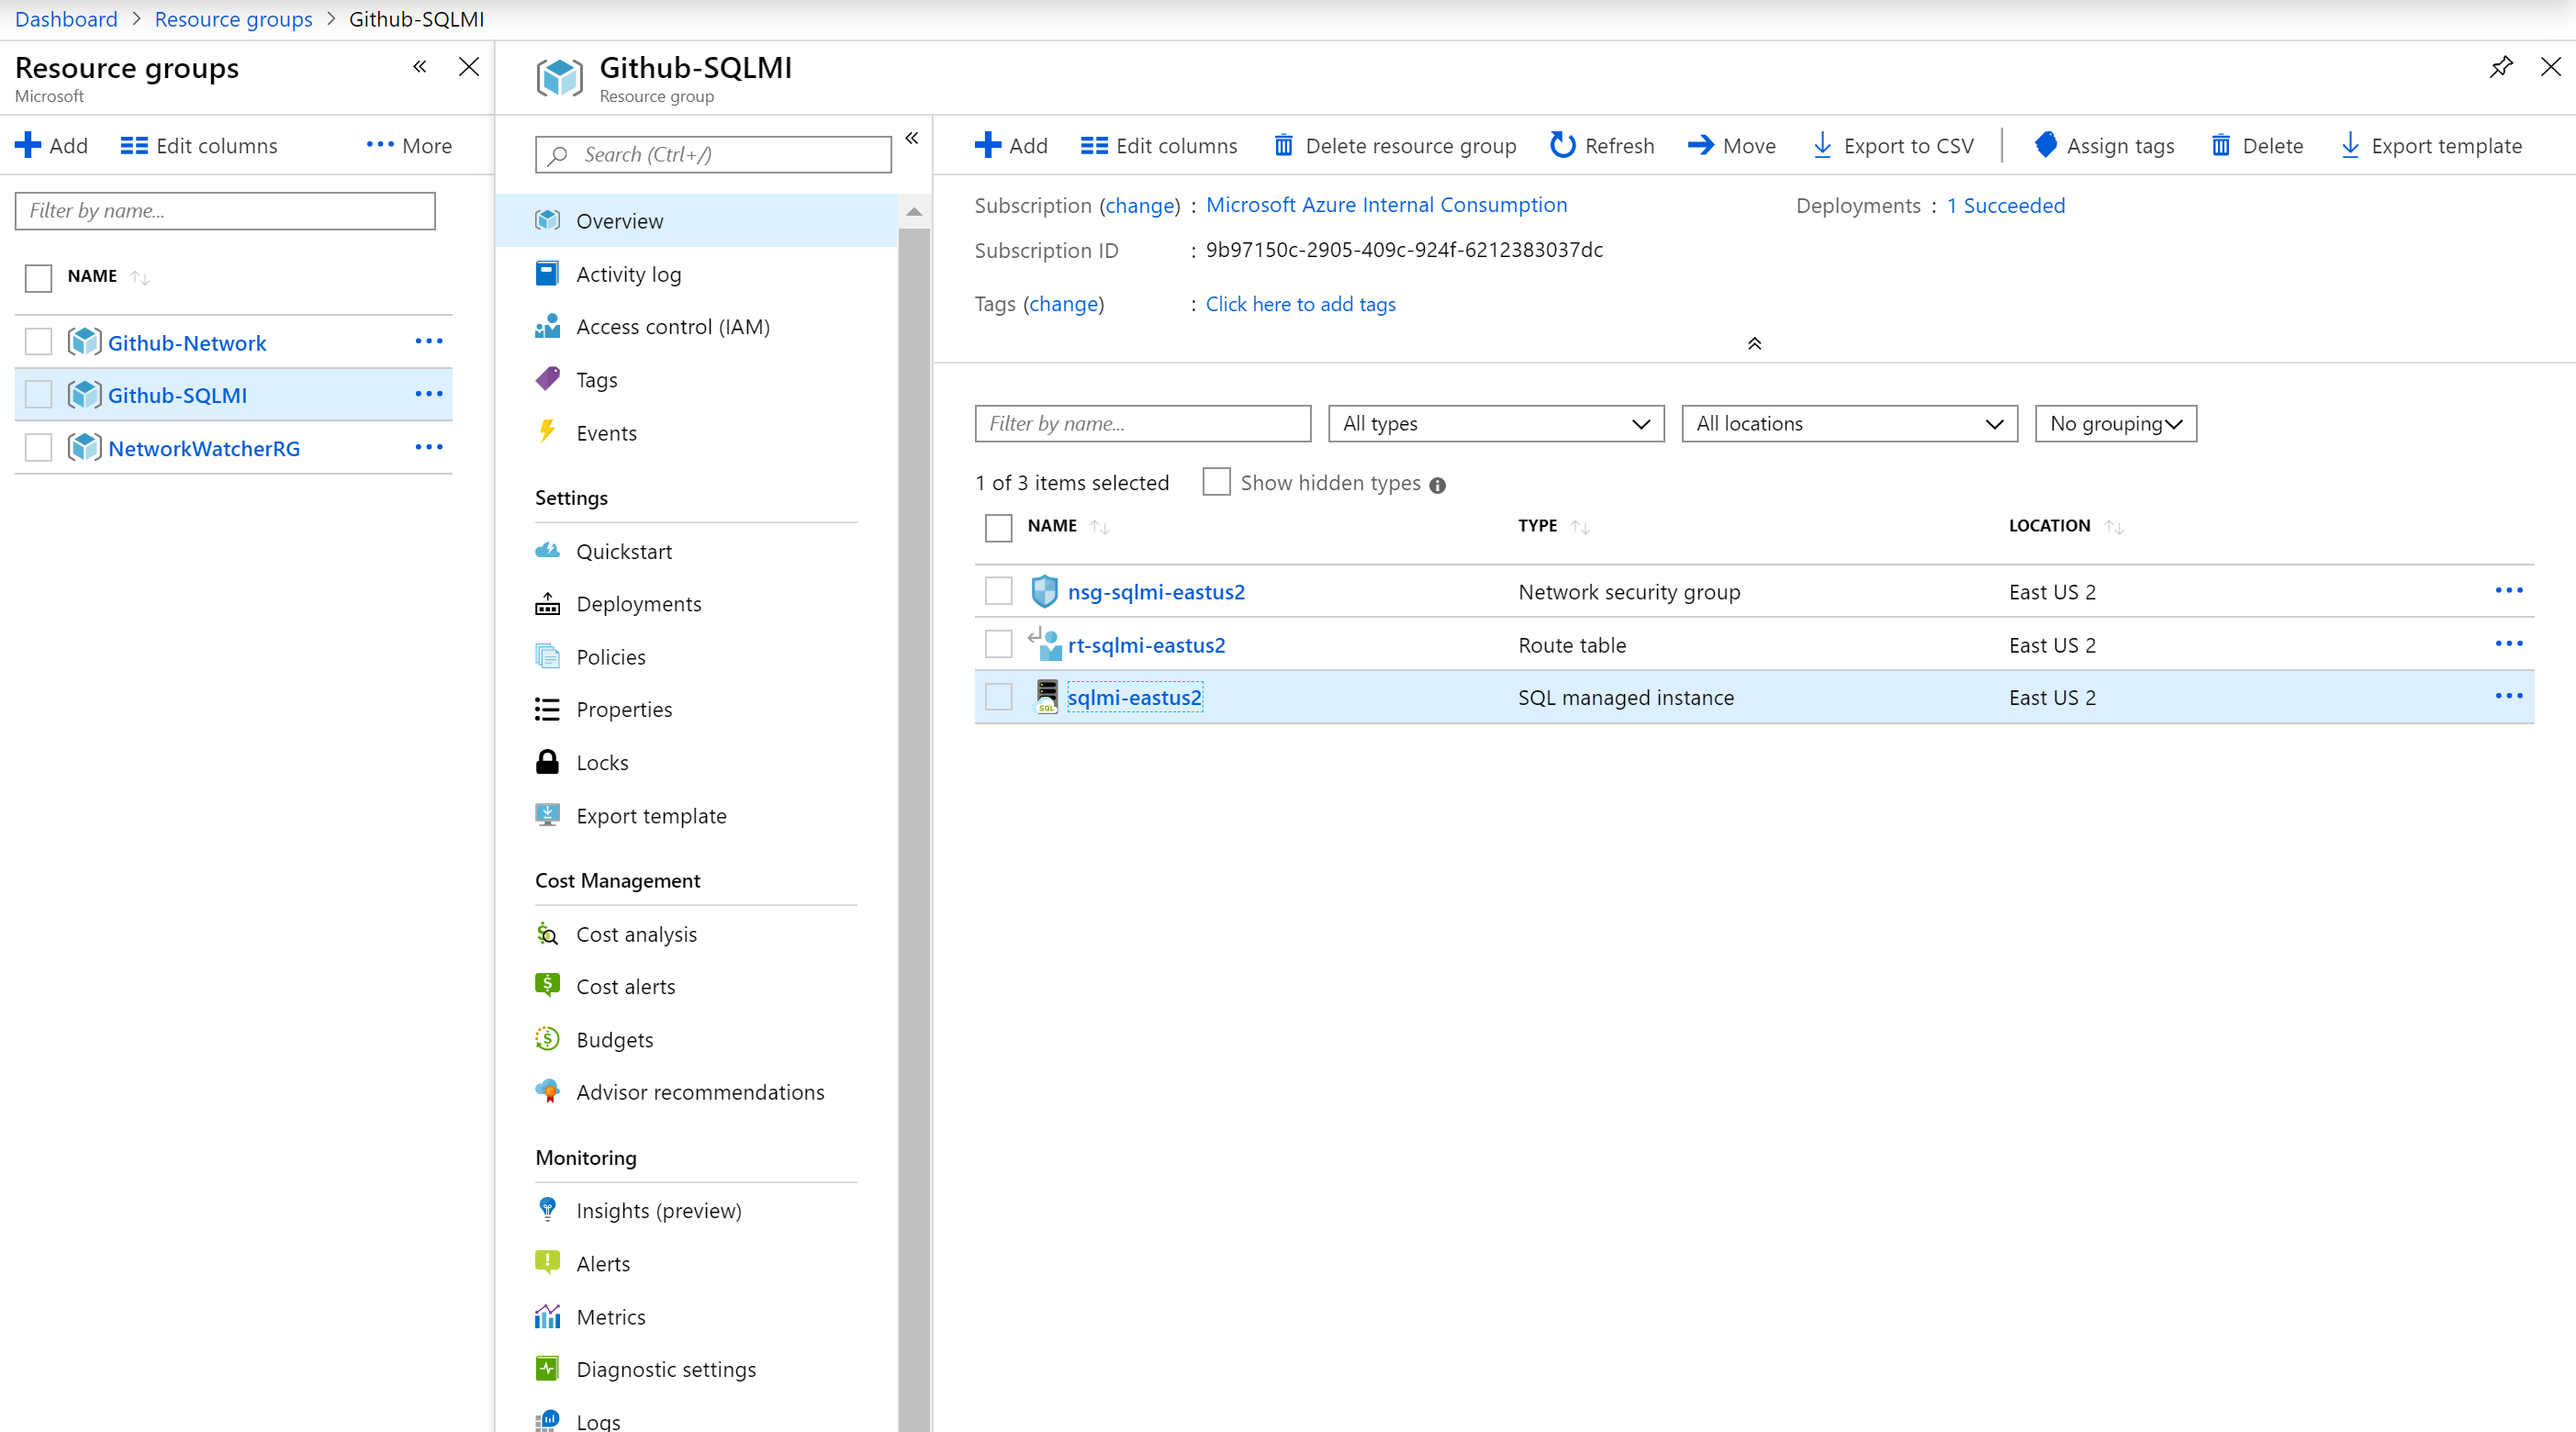The width and height of the screenshot is (2576, 1432).
Task: Enable Show hidden types checkbox
Action: coord(1216,482)
